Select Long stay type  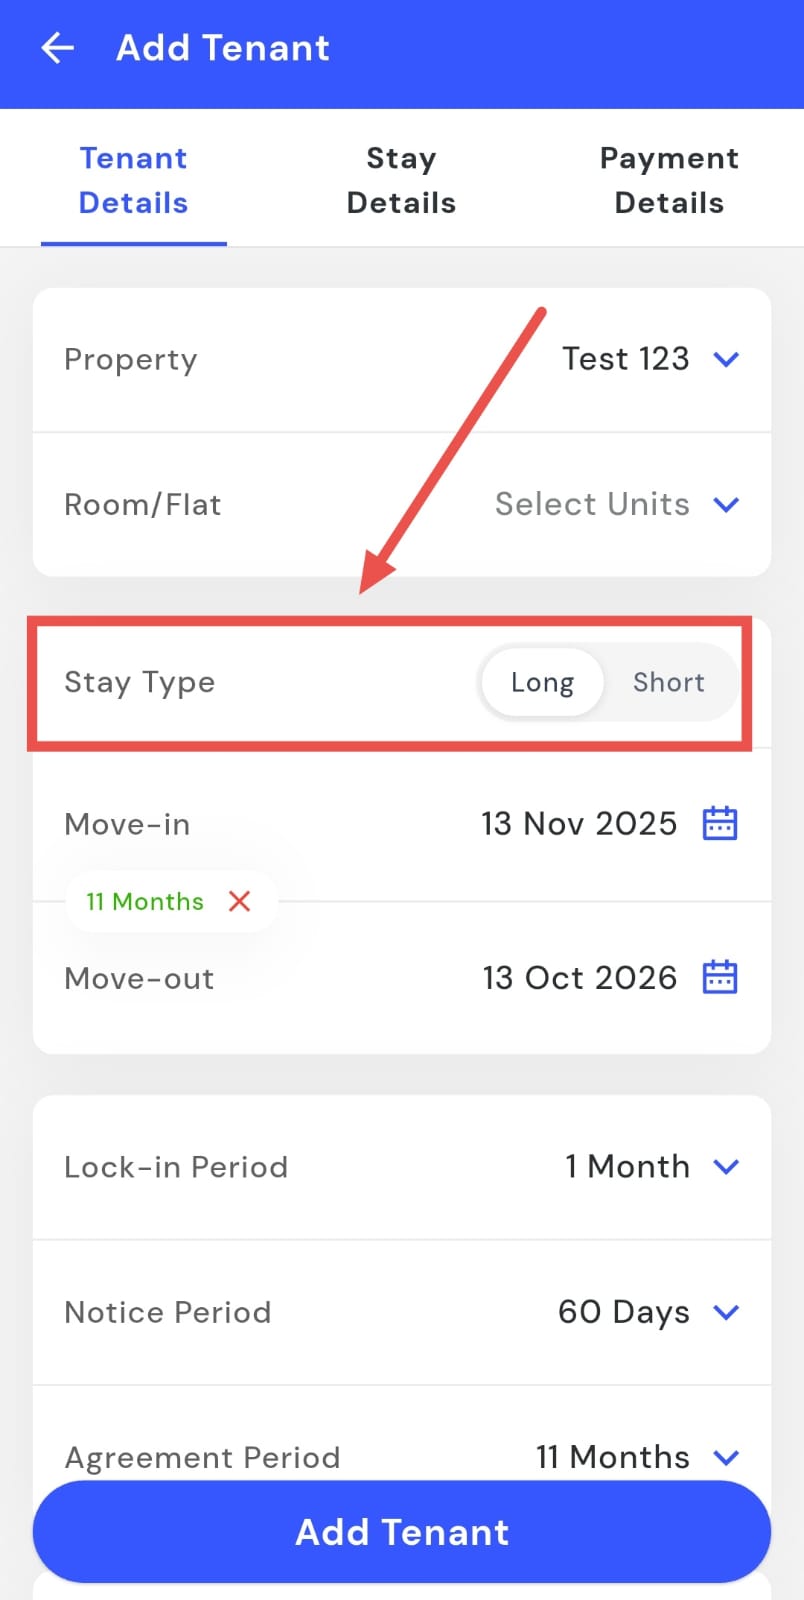click(542, 682)
